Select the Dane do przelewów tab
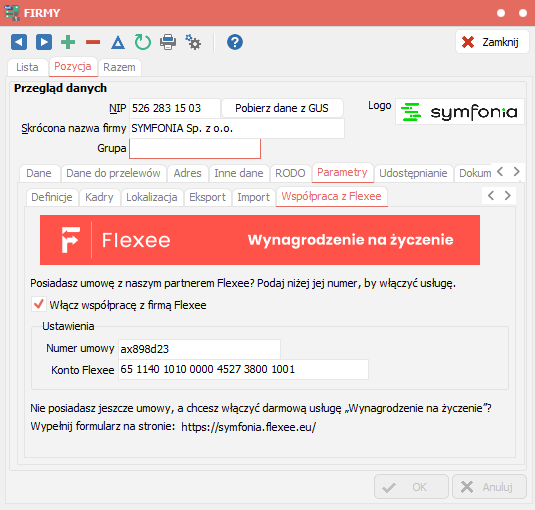 (113, 173)
